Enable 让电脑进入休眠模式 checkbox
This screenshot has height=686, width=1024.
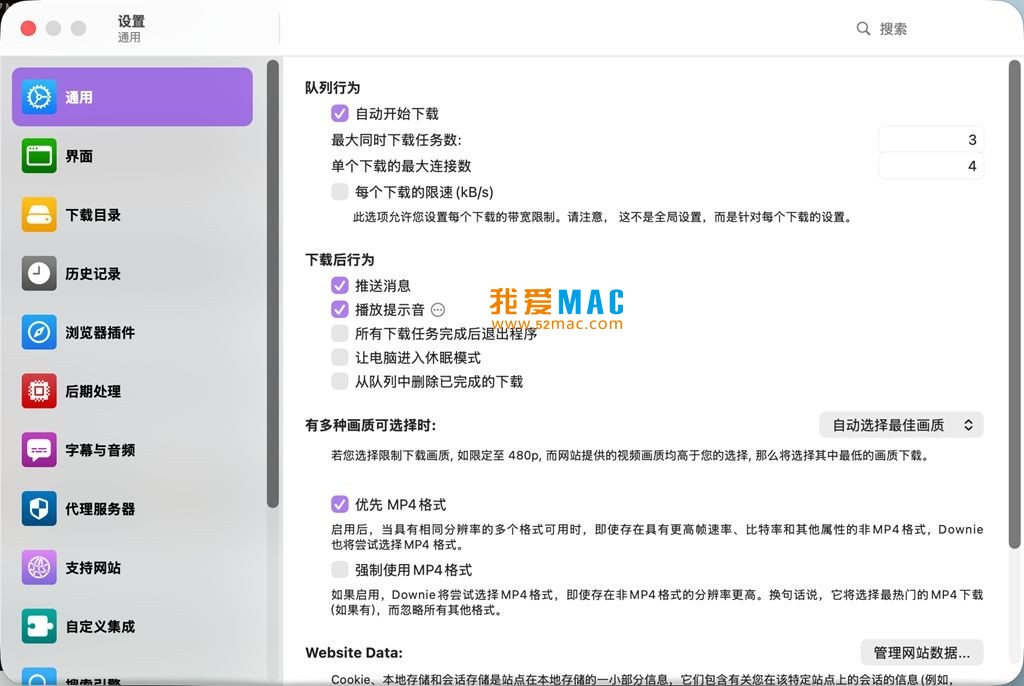[340, 358]
